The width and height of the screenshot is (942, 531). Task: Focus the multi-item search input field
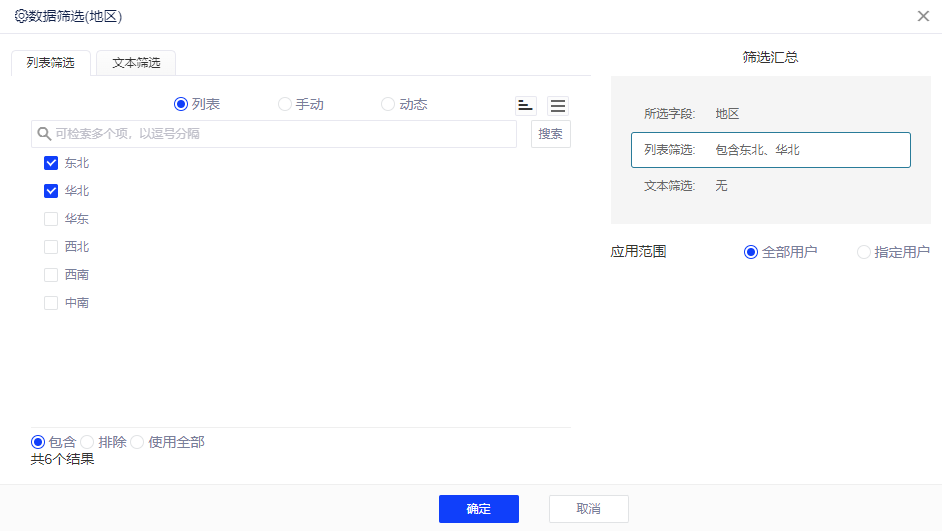(280, 133)
